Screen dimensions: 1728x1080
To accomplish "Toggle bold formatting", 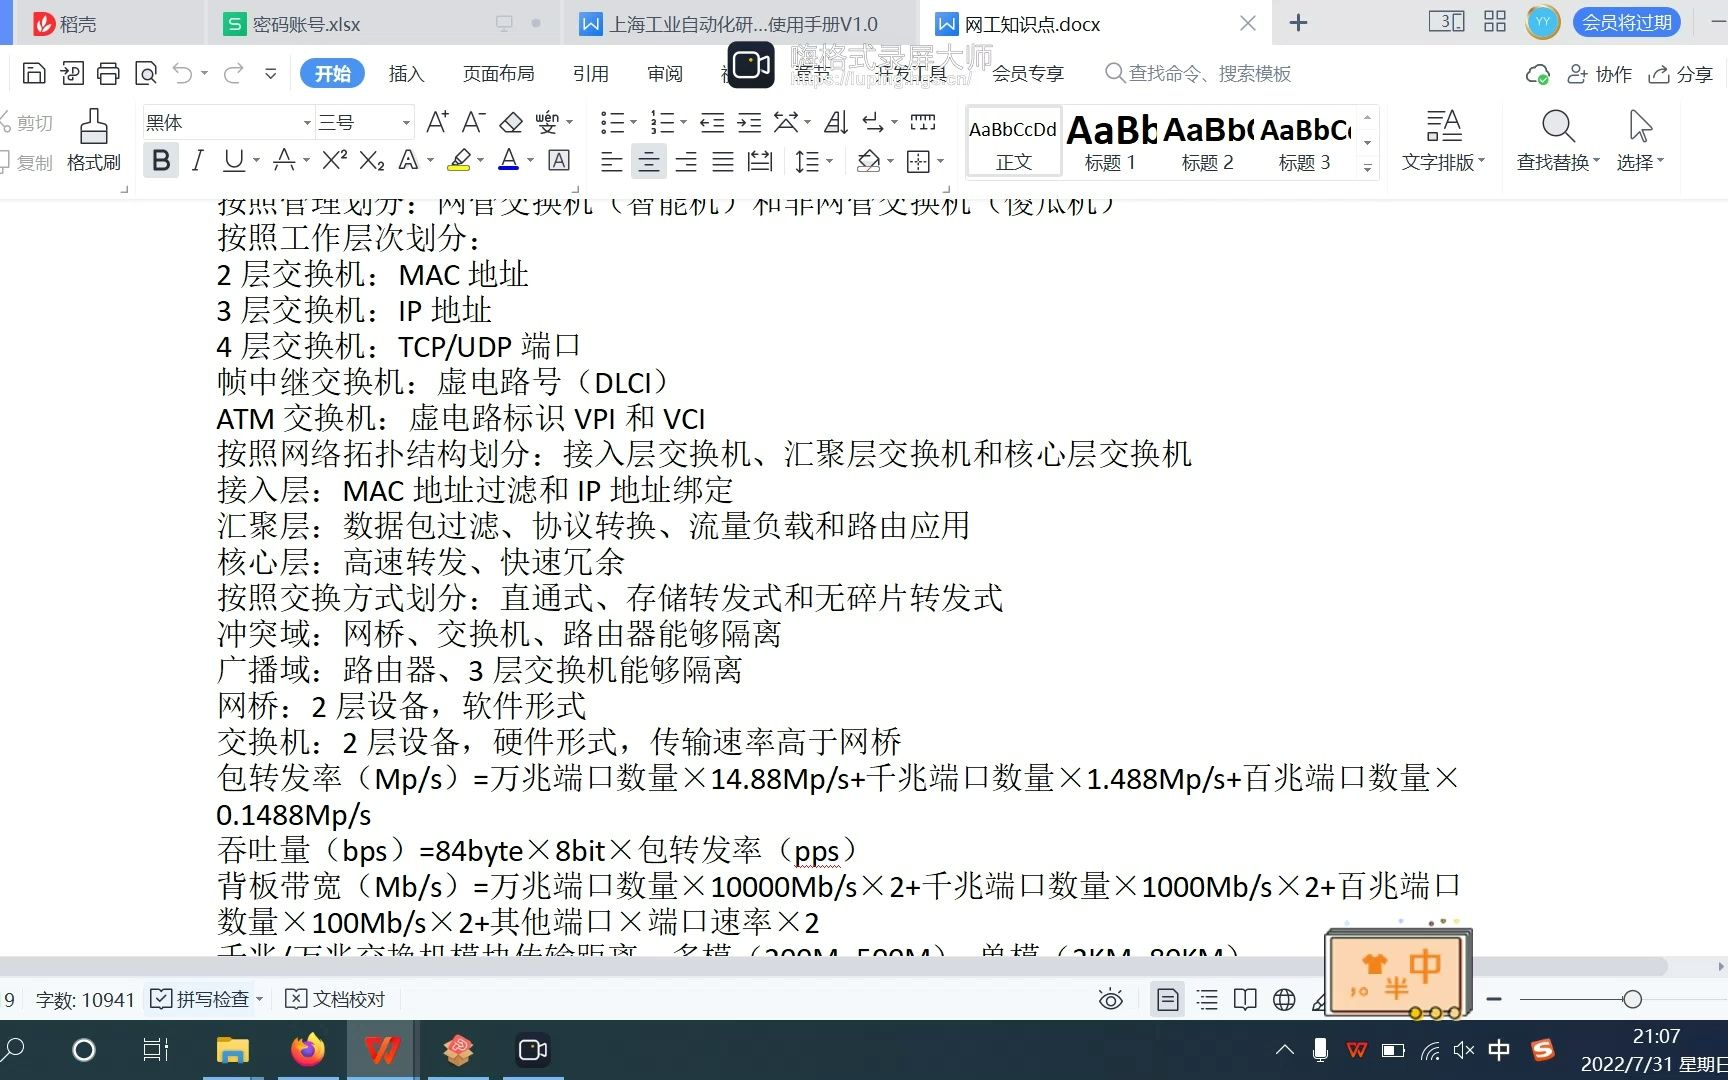I will coord(161,160).
